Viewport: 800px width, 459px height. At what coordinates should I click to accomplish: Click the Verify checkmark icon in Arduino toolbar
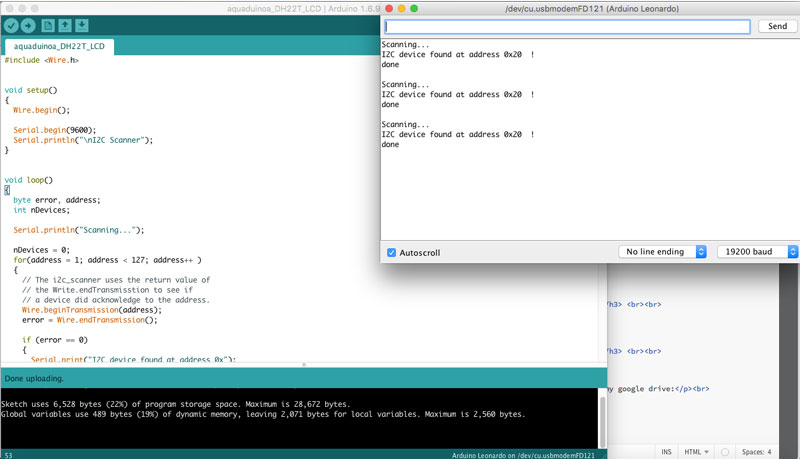11,26
